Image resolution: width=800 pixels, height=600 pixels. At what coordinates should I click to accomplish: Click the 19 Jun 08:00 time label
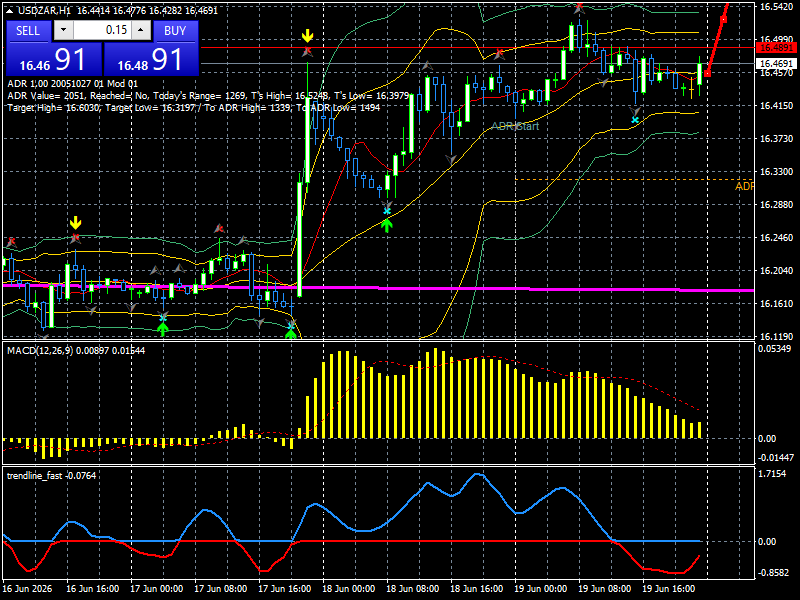click(x=605, y=588)
